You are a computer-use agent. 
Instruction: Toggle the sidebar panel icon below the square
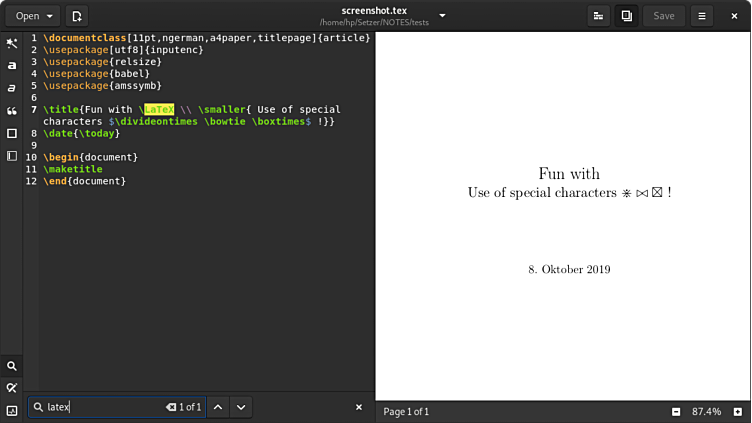pyautogui.click(x=12, y=156)
